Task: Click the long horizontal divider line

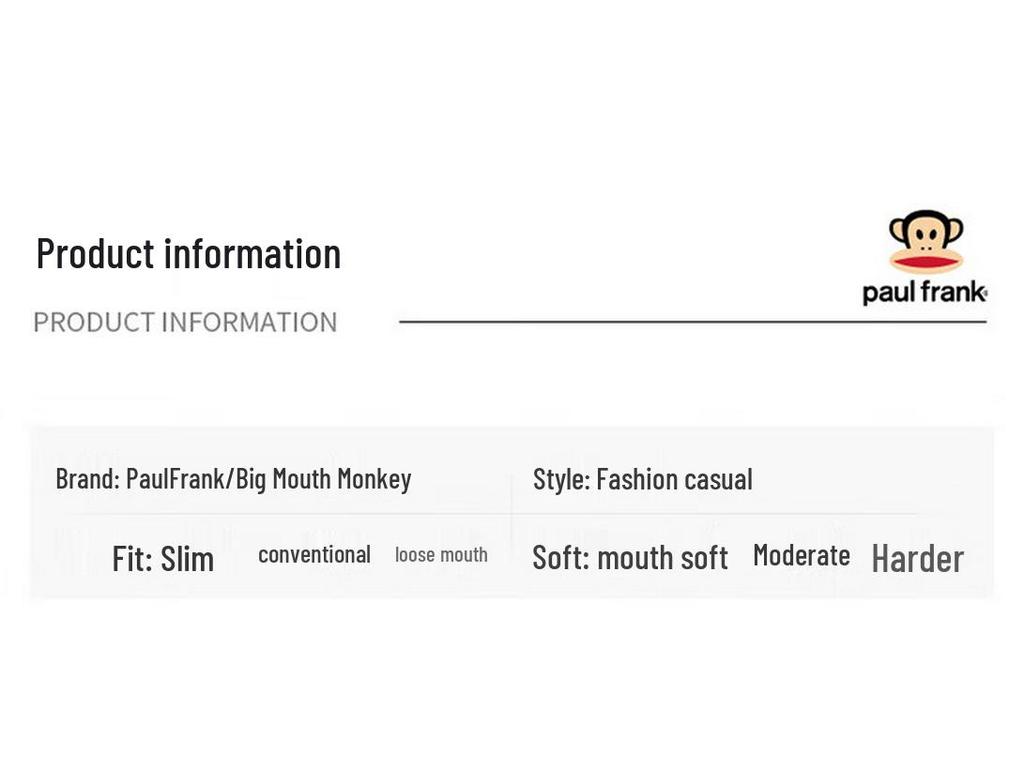Action: tap(692, 322)
